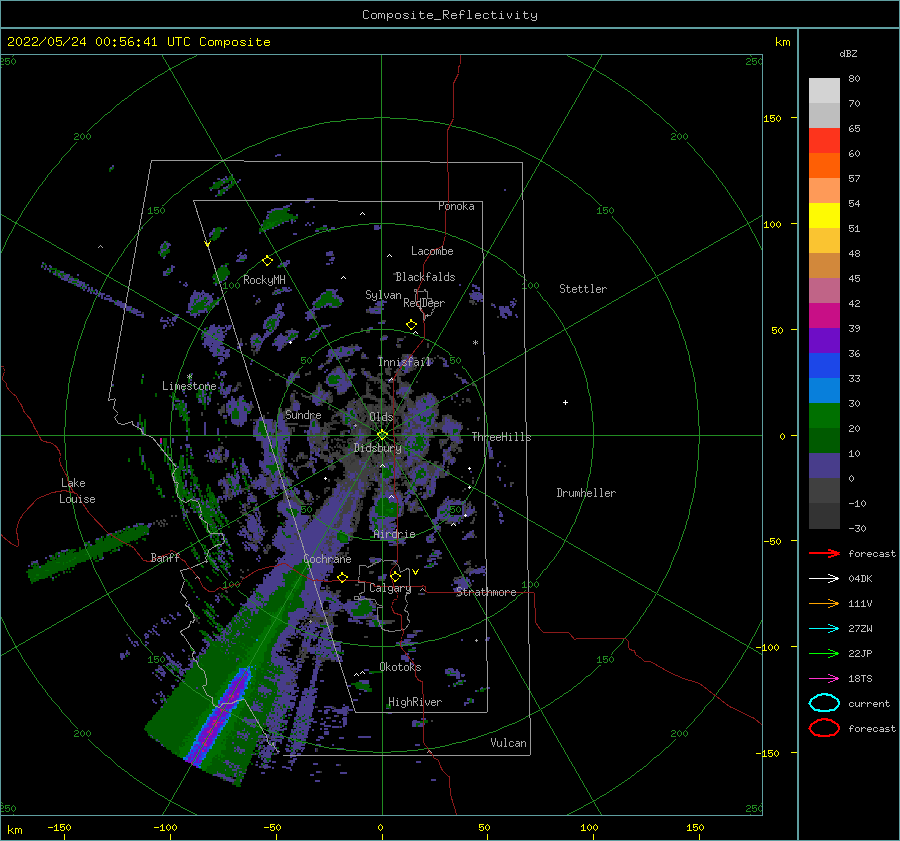The width and height of the screenshot is (900, 841).
Task: Click the cyan current ellipse legend icon
Action: (824, 703)
